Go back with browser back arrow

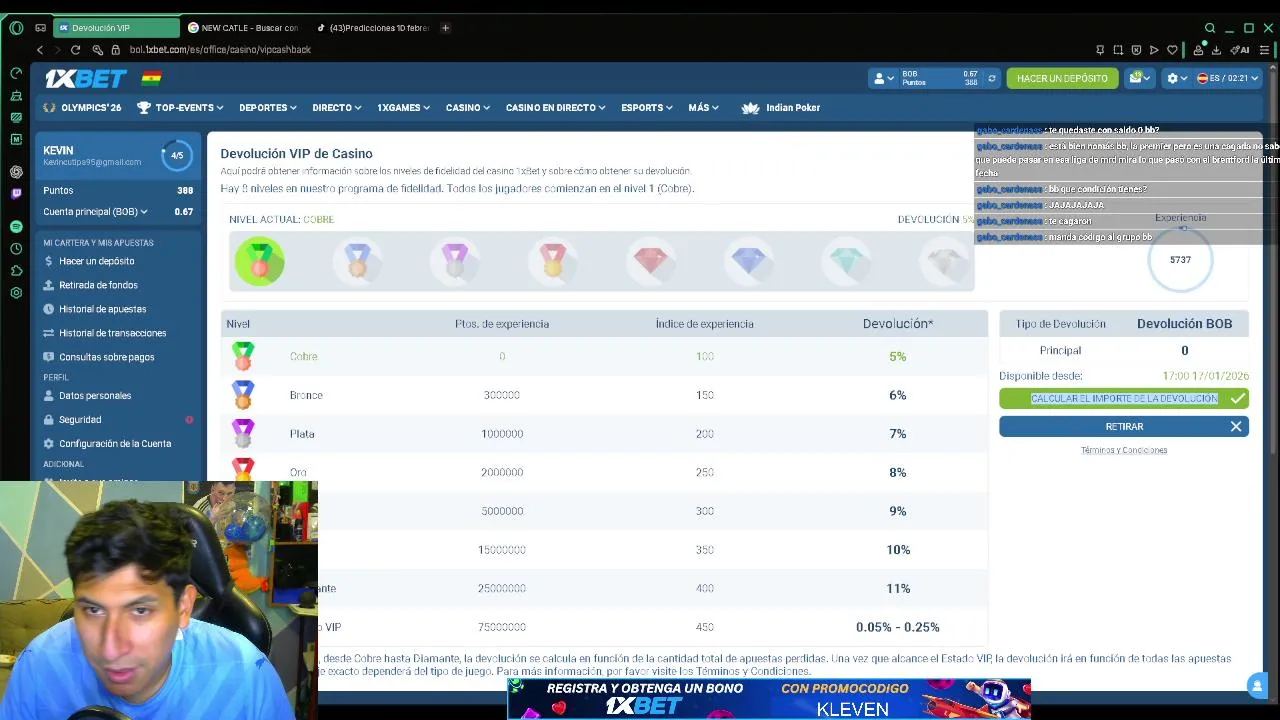[40, 49]
